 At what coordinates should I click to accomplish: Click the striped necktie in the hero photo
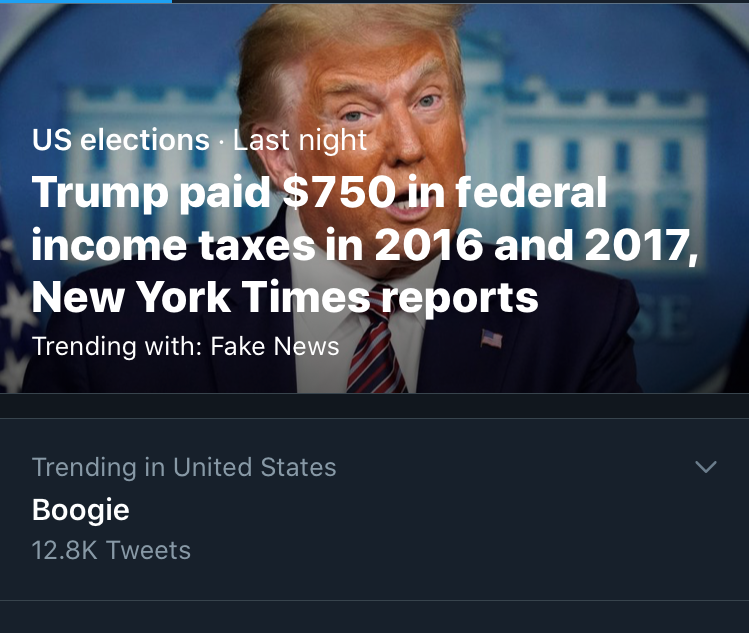pos(377,342)
